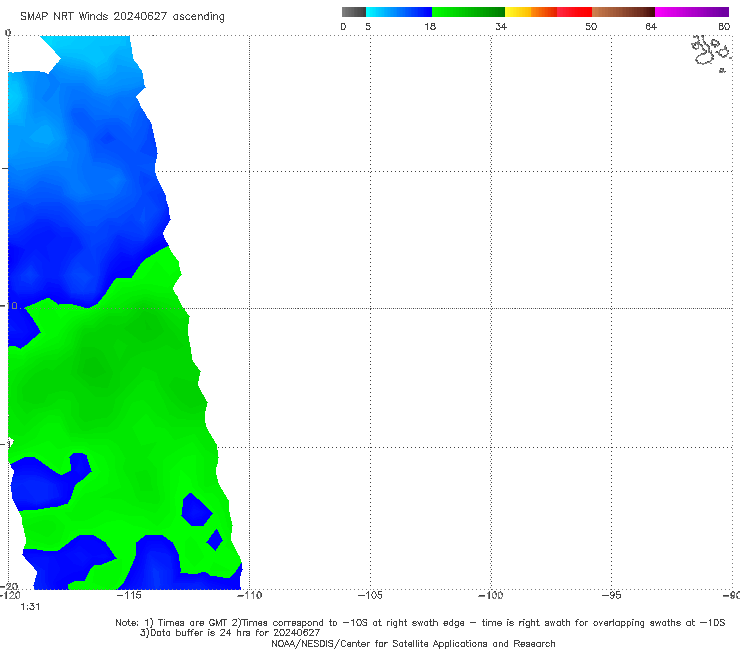Click the island outline in the top right corner
740x650 pixels.
pos(711,52)
